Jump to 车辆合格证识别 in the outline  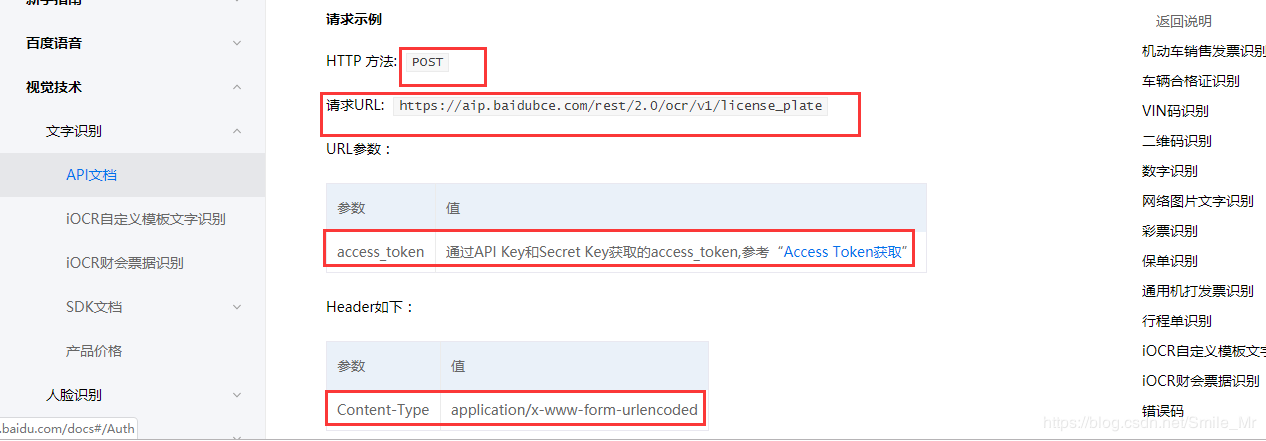[1190, 81]
